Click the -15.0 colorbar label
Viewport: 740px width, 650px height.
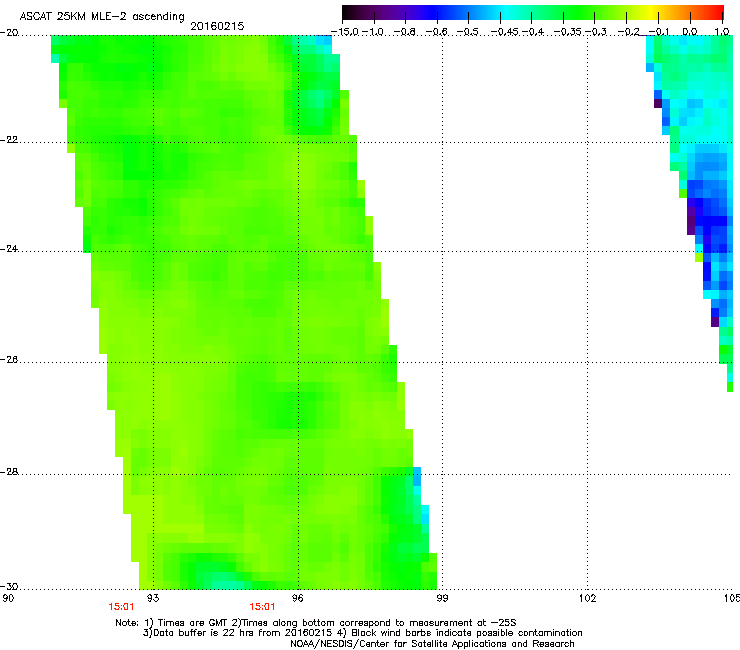point(345,32)
